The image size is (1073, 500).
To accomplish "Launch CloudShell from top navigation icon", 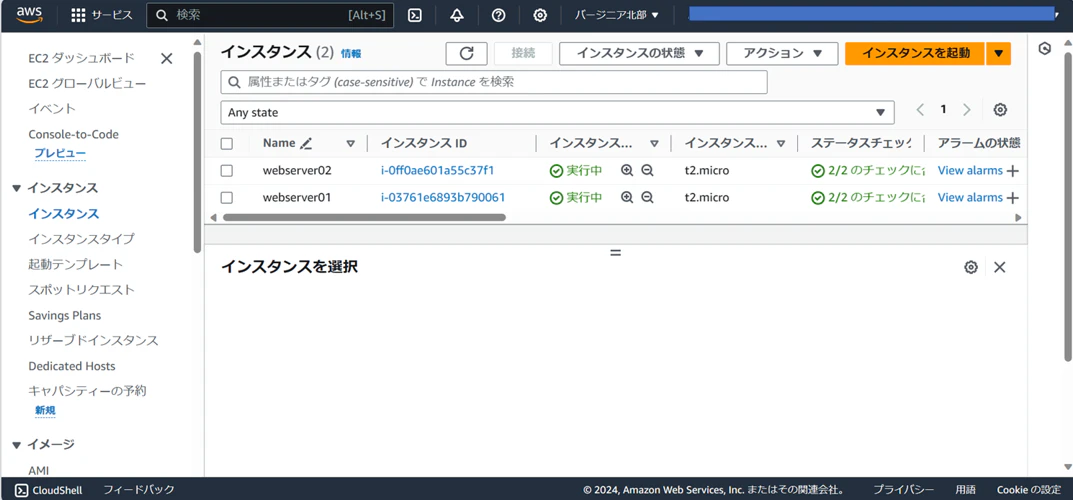I will point(415,15).
